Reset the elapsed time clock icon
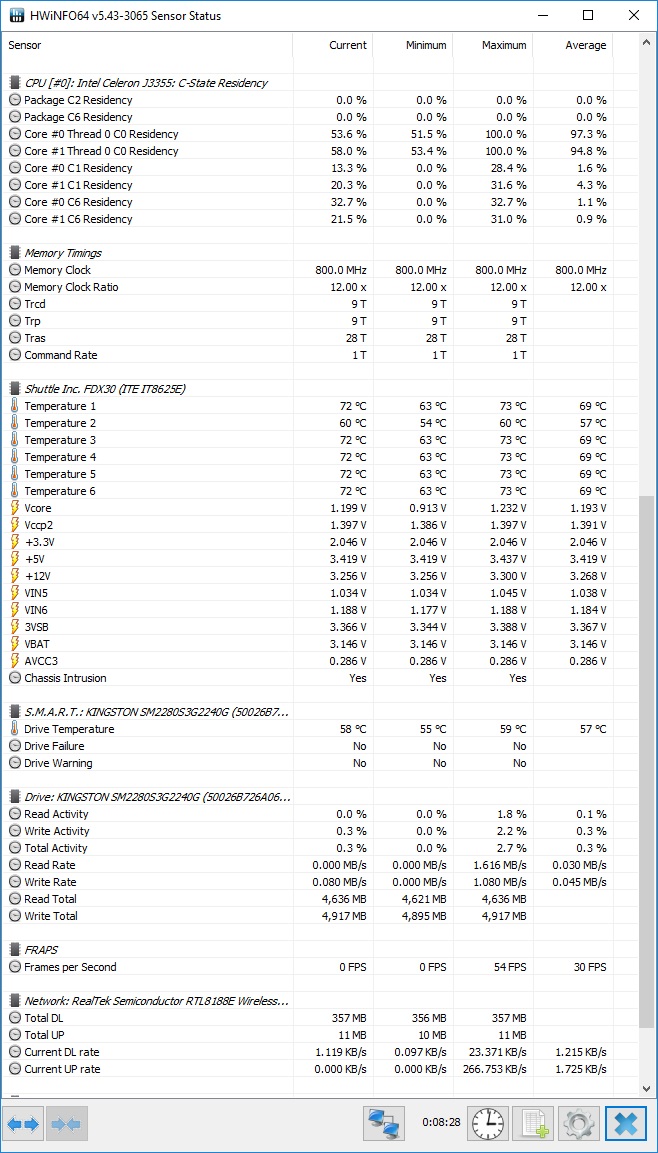This screenshot has width=658, height=1153. pyautogui.click(x=487, y=1123)
